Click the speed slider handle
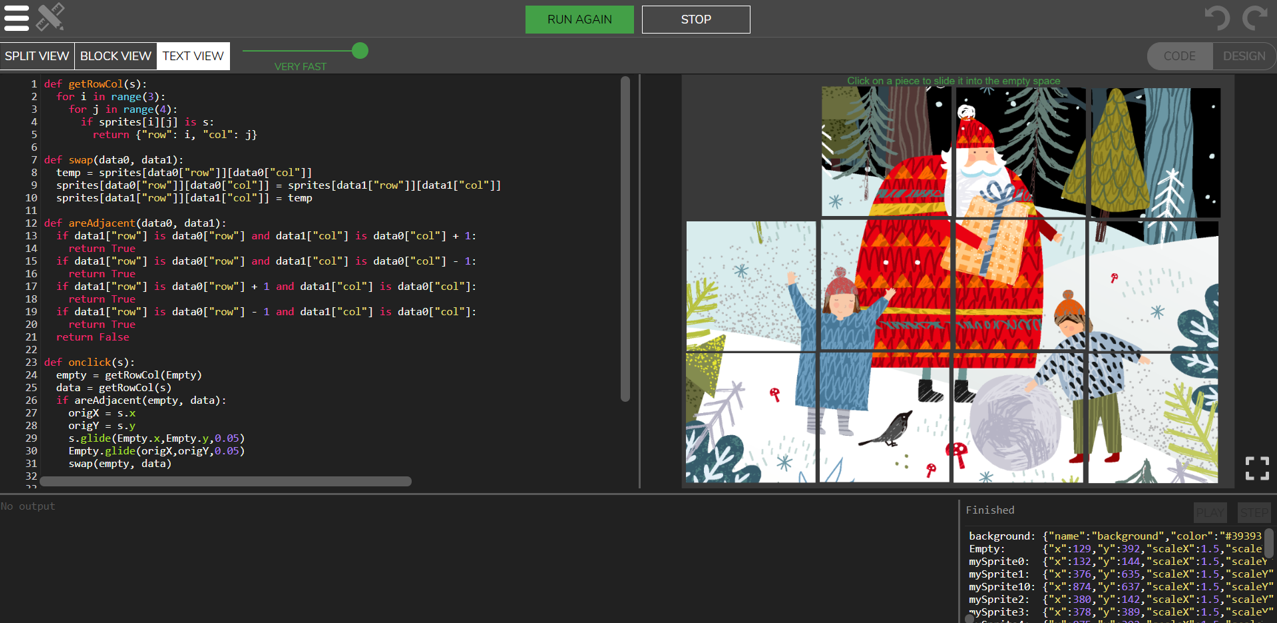The height and width of the screenshot is (623, 1277). coord(360,50)
